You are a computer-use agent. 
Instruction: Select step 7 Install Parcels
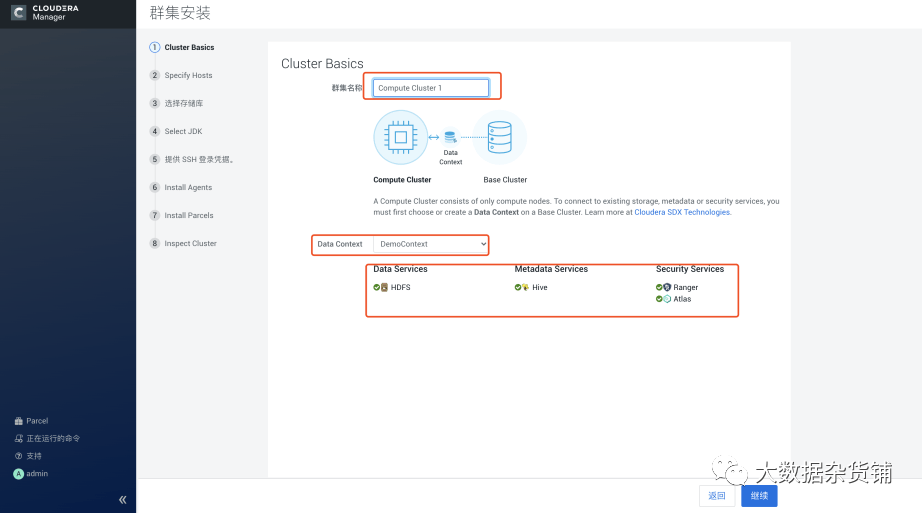click(x=182, y=215)
